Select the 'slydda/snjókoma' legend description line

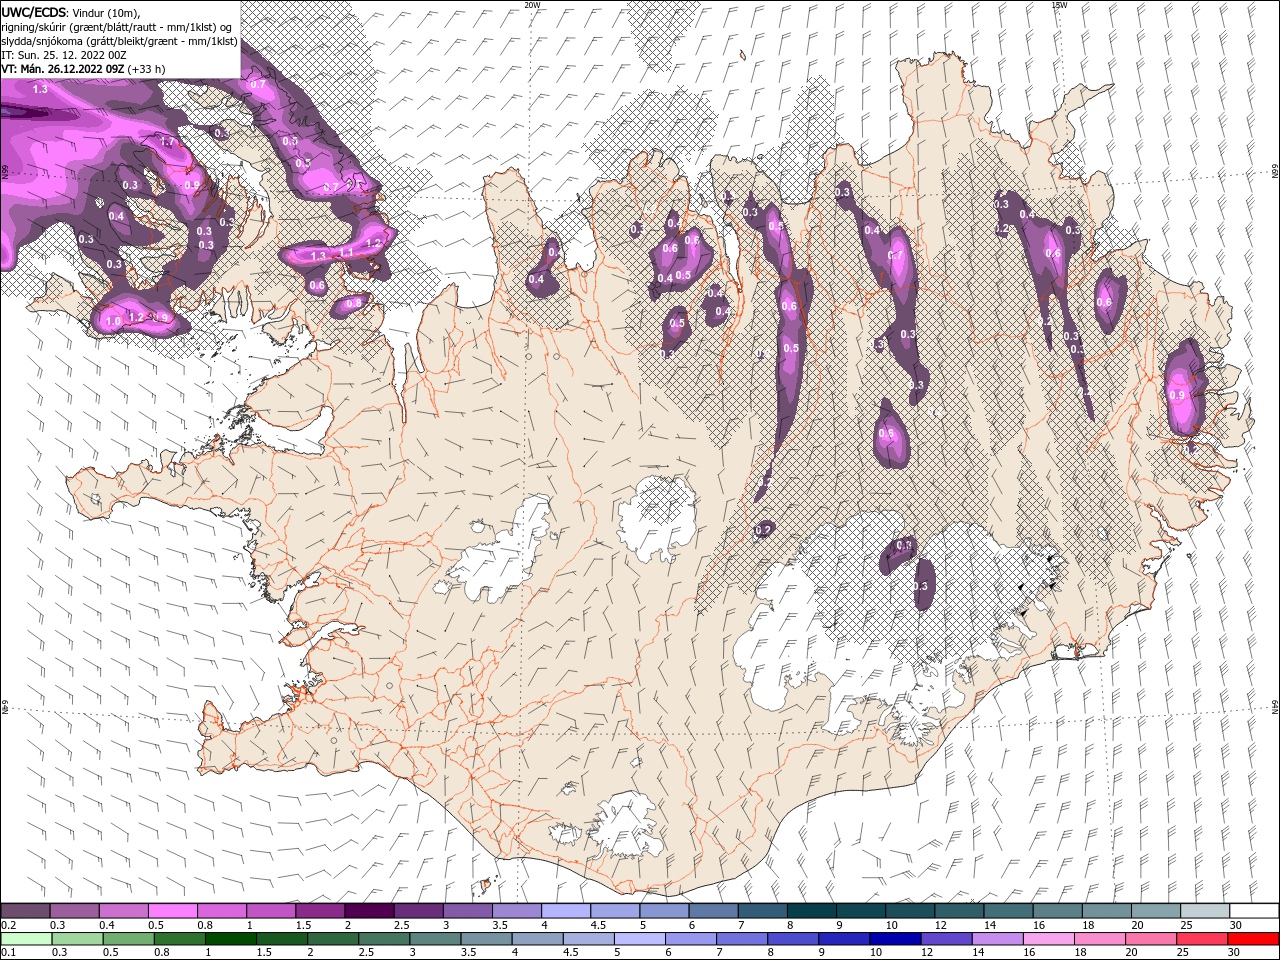(x=120, y=41)
